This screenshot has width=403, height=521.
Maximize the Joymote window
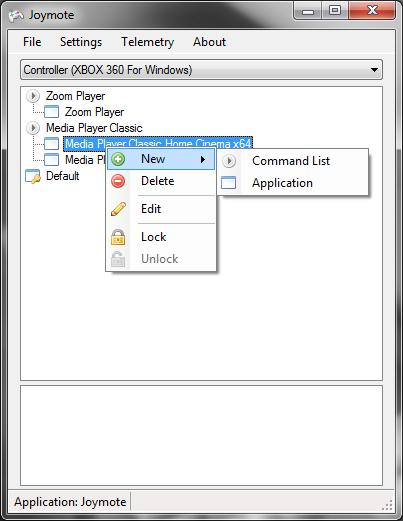pyautogui.click(x=335, y=11)
